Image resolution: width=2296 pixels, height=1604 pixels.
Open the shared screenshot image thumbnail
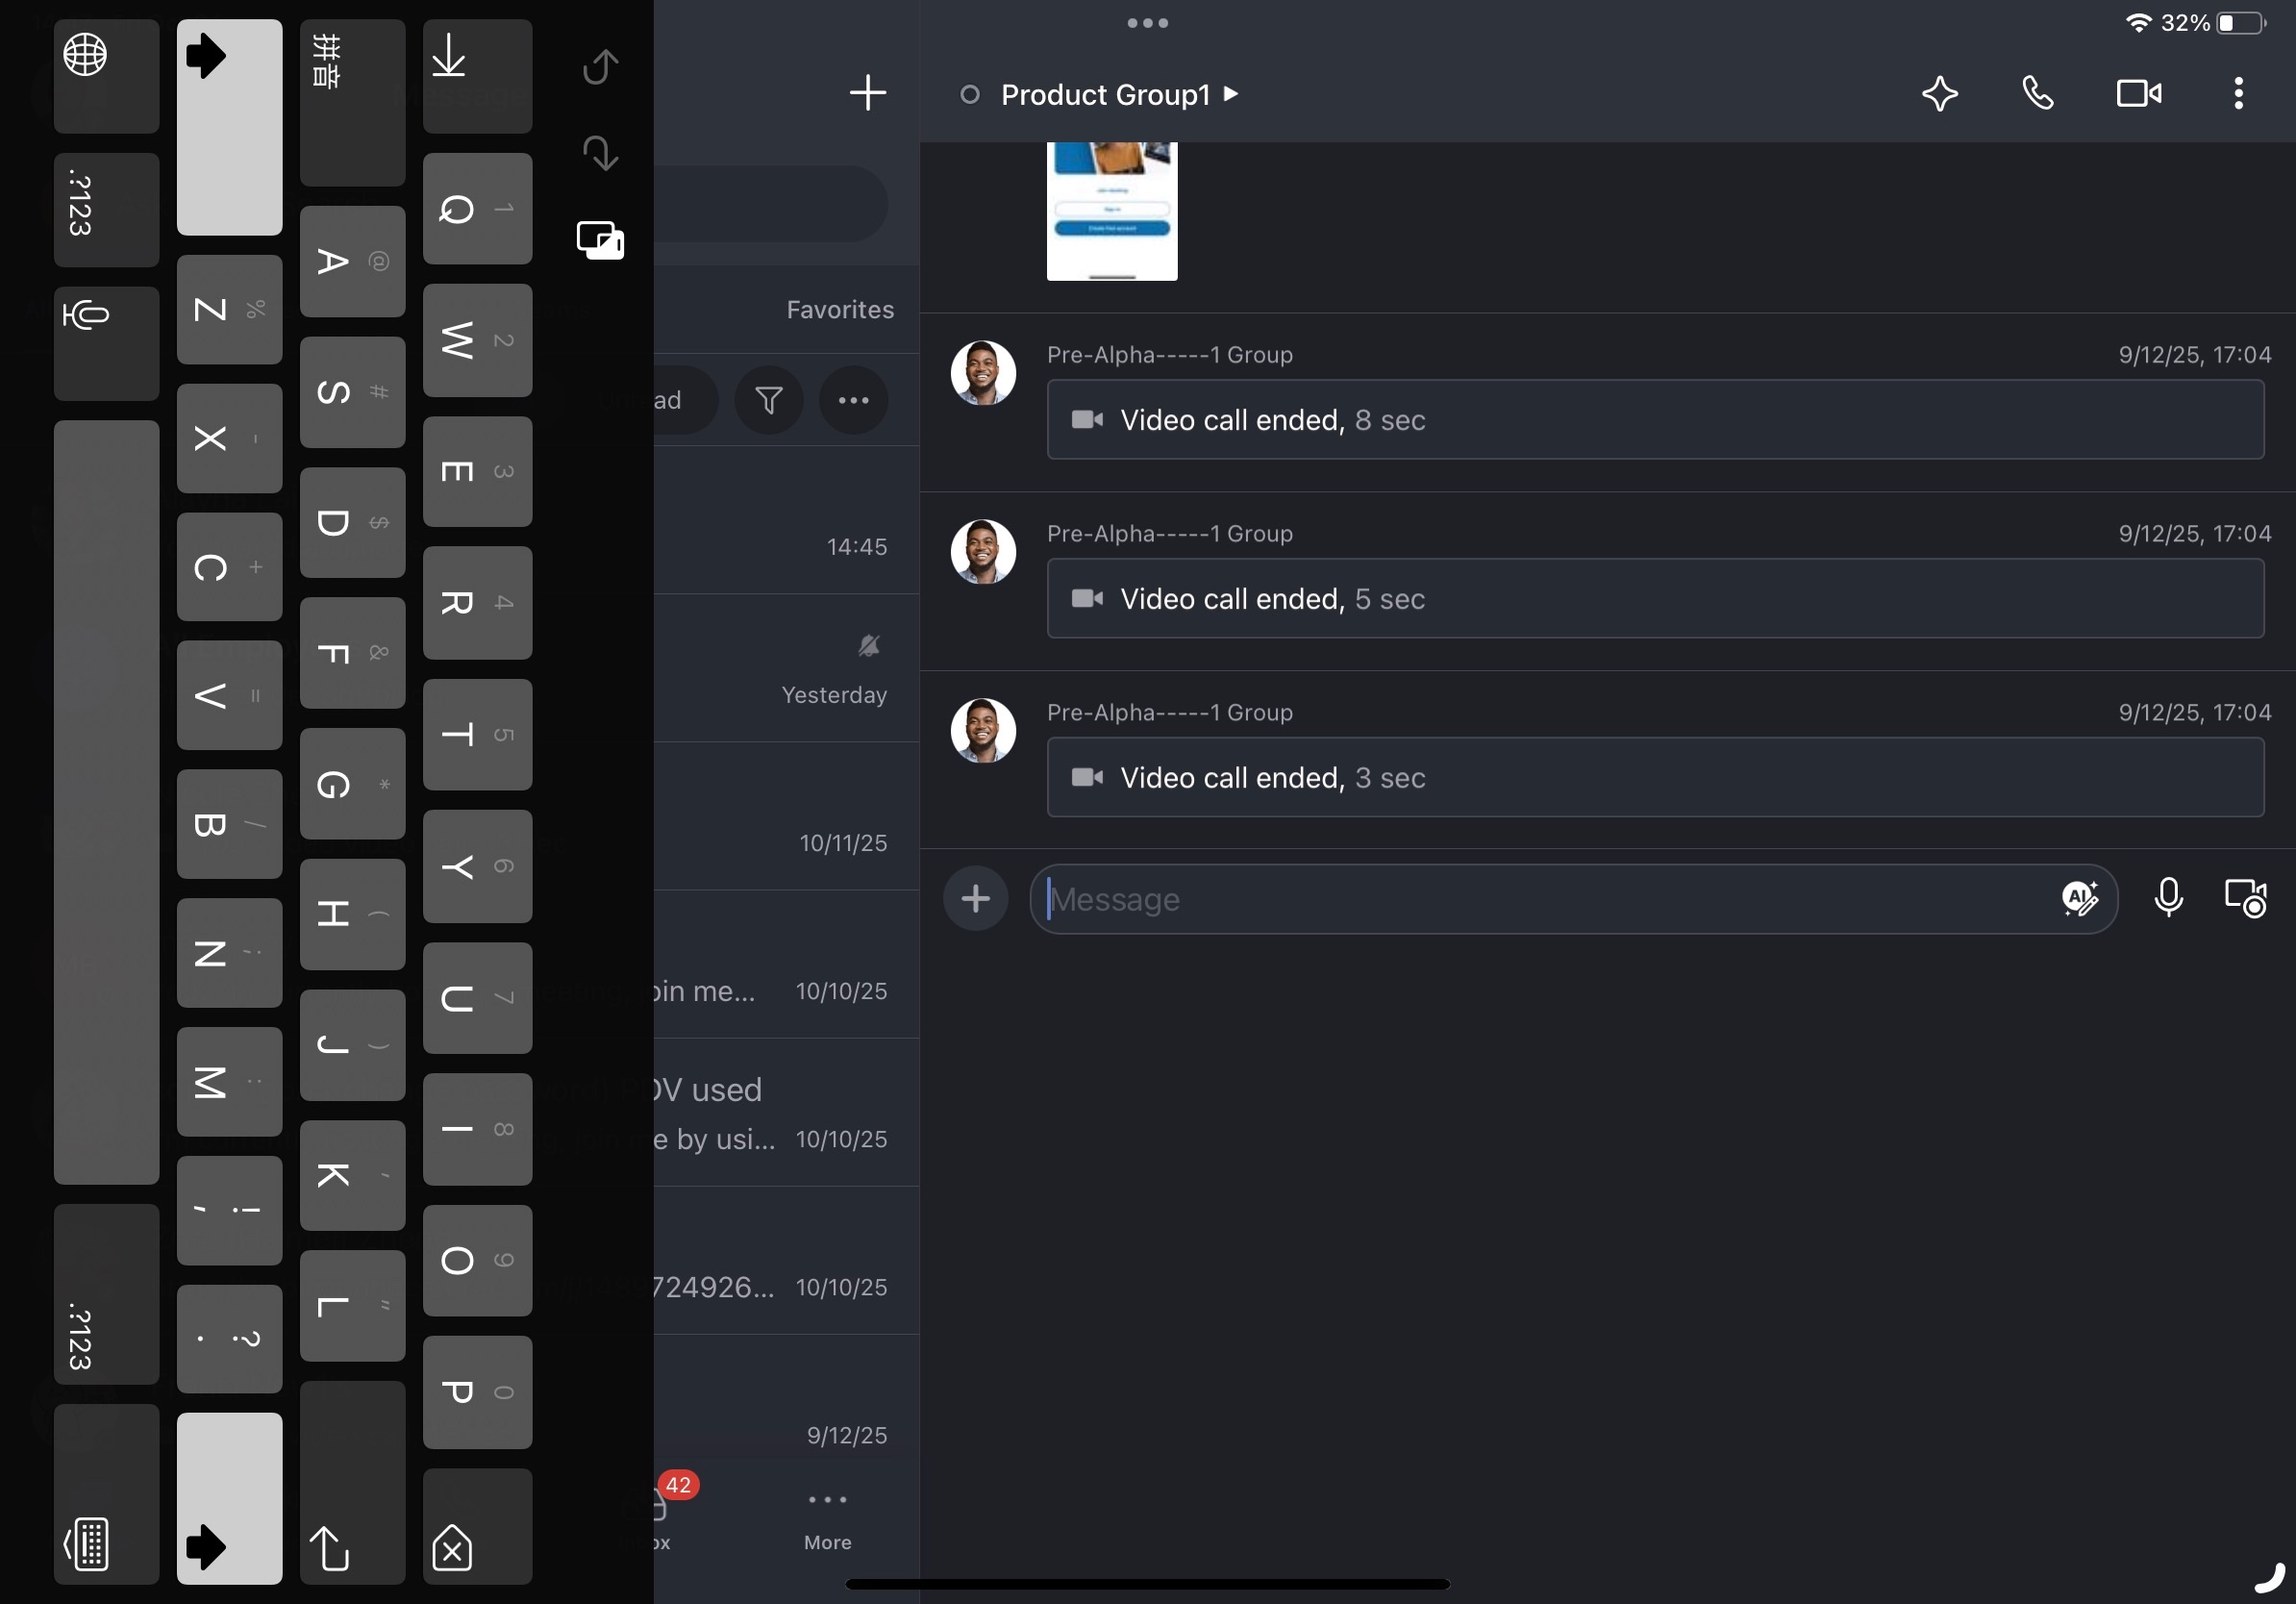point(1111,211)
